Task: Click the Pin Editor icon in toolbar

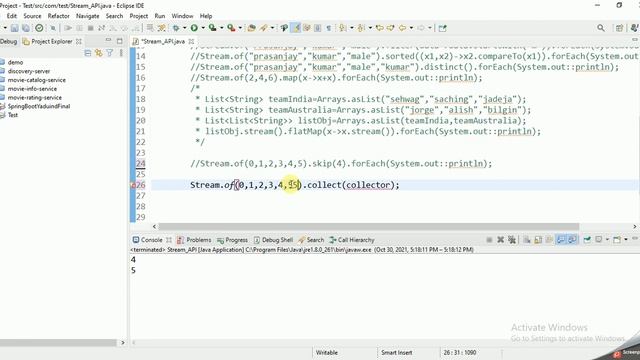Action: (442, 28)
